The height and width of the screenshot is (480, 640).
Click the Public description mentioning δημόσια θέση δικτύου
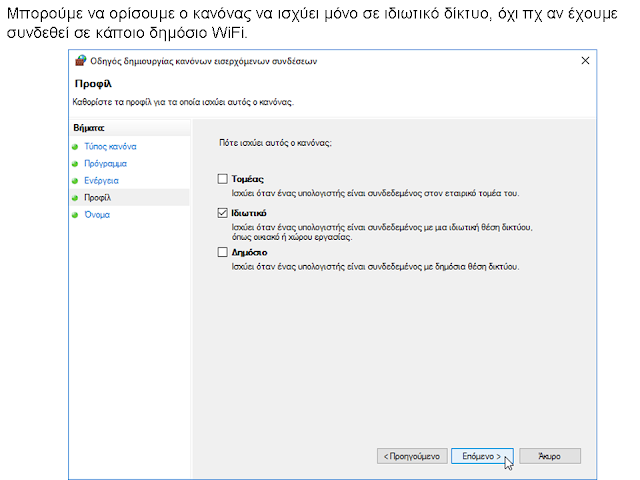pos(375,267)
